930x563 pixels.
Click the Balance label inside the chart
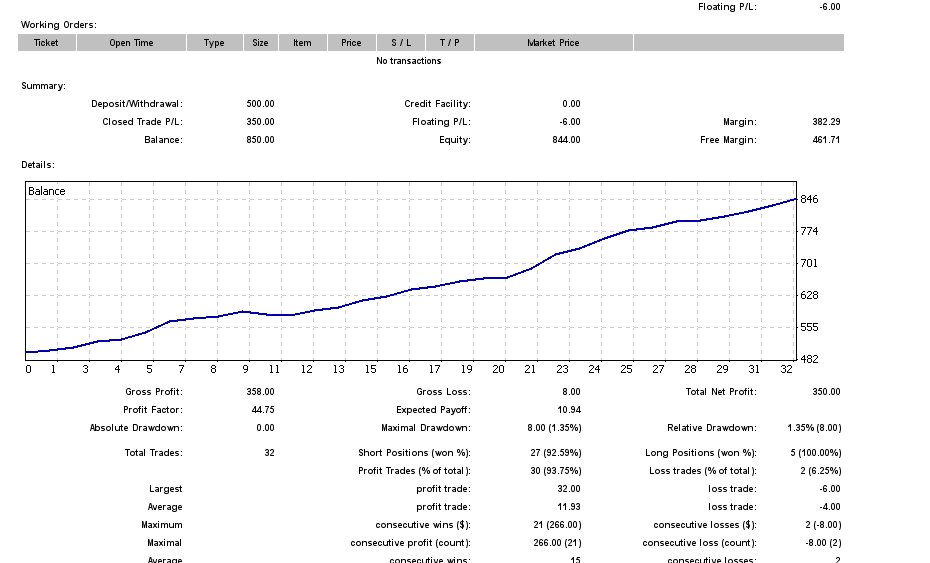click(x=47, y=191)
